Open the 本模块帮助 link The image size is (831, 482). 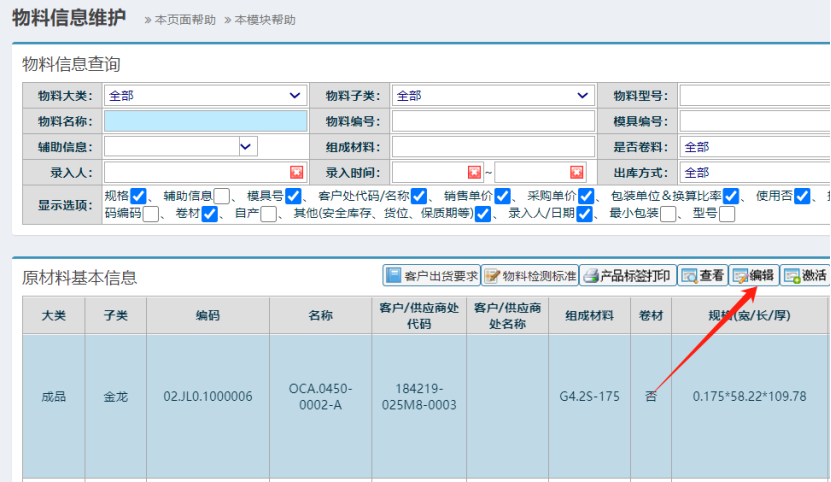264,19
